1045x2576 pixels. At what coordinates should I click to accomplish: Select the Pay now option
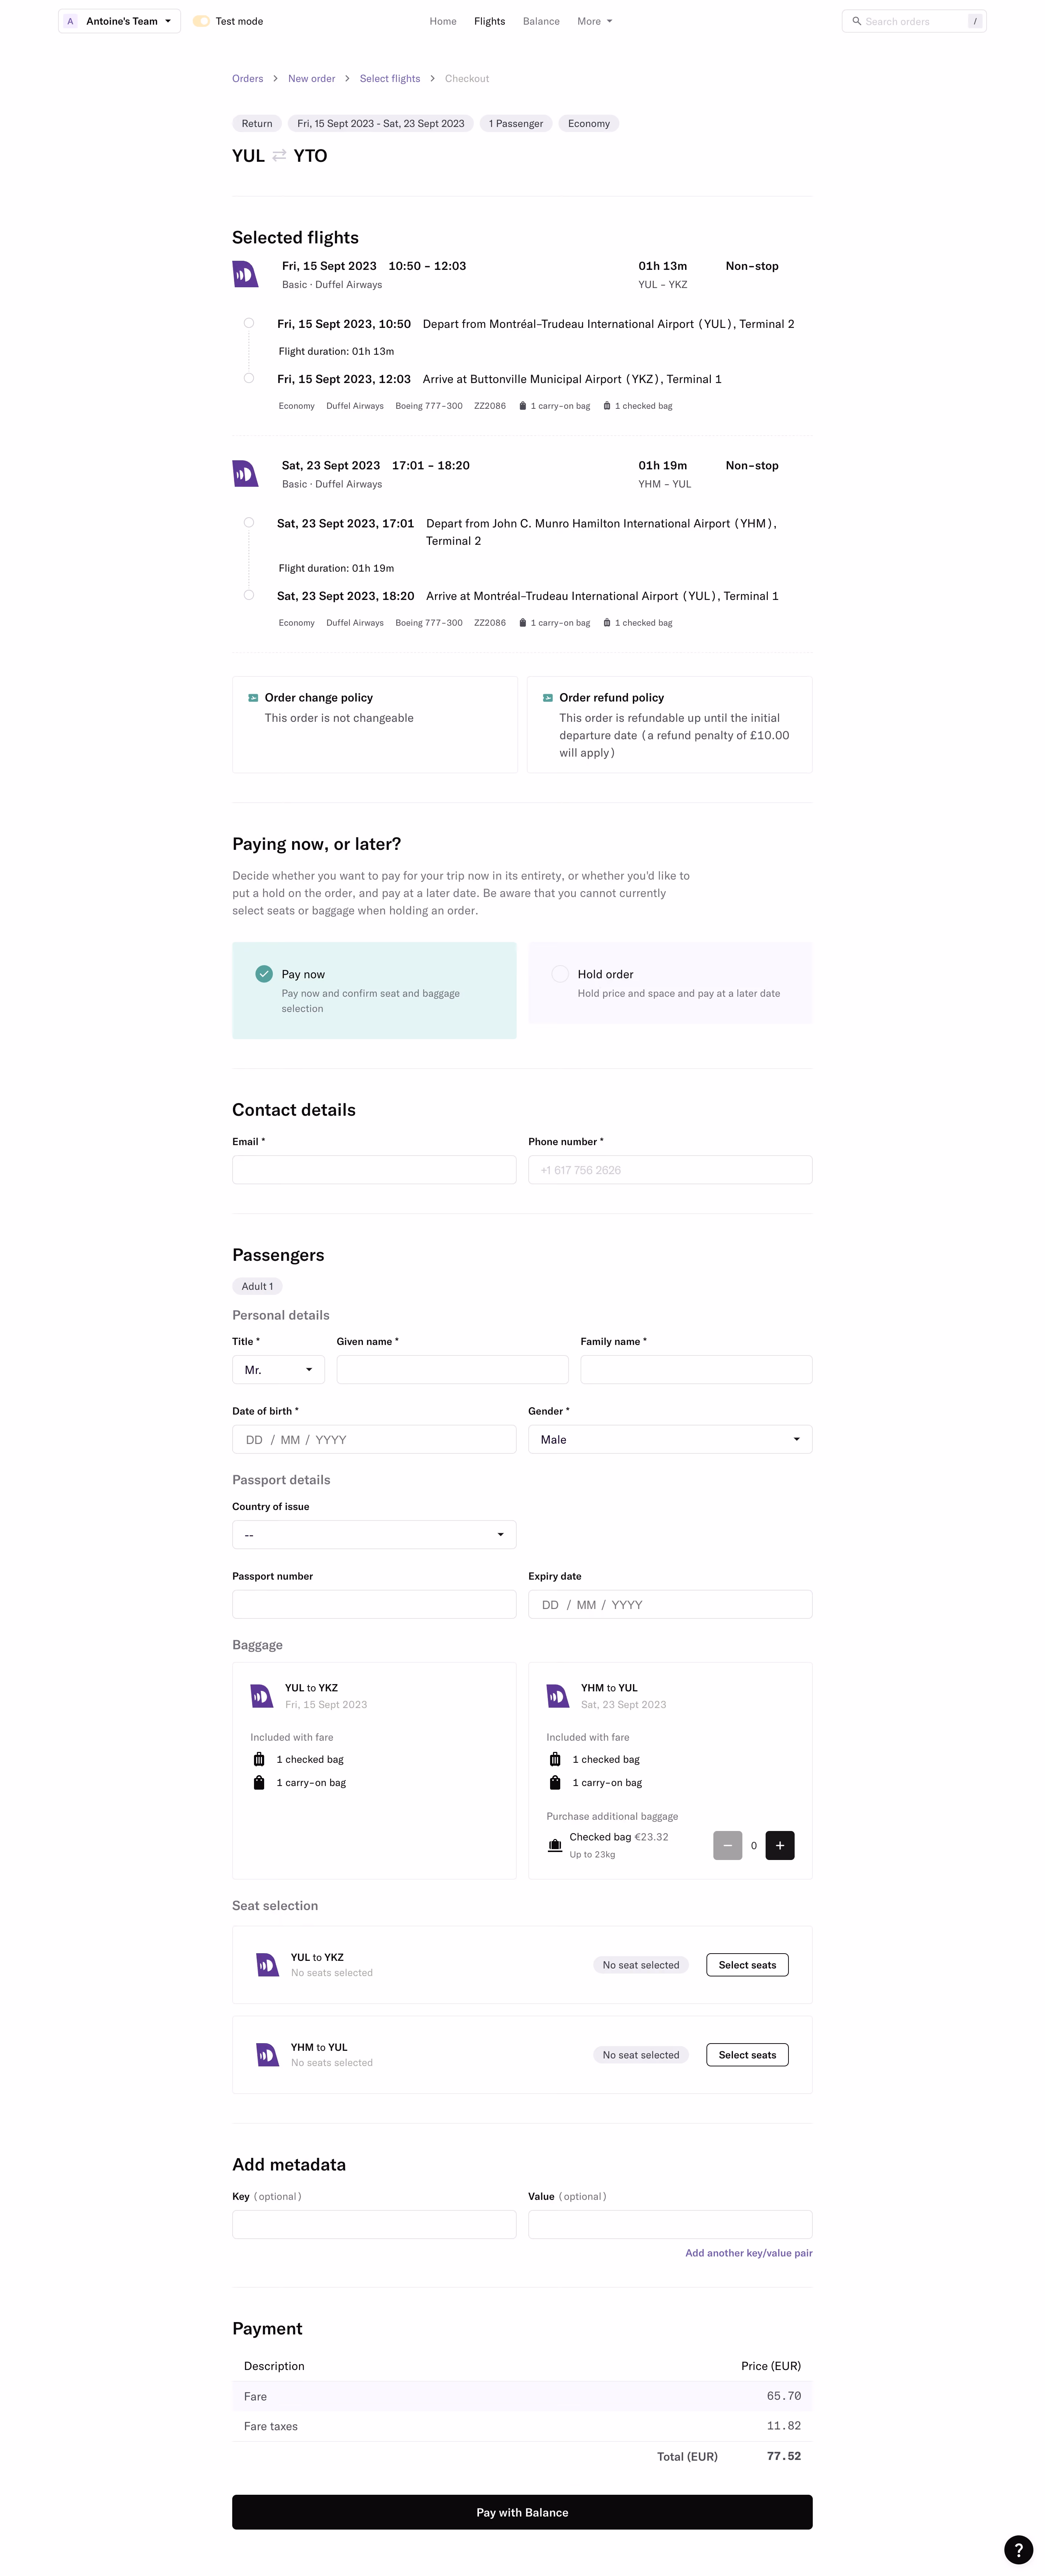(x=374, y=990)
